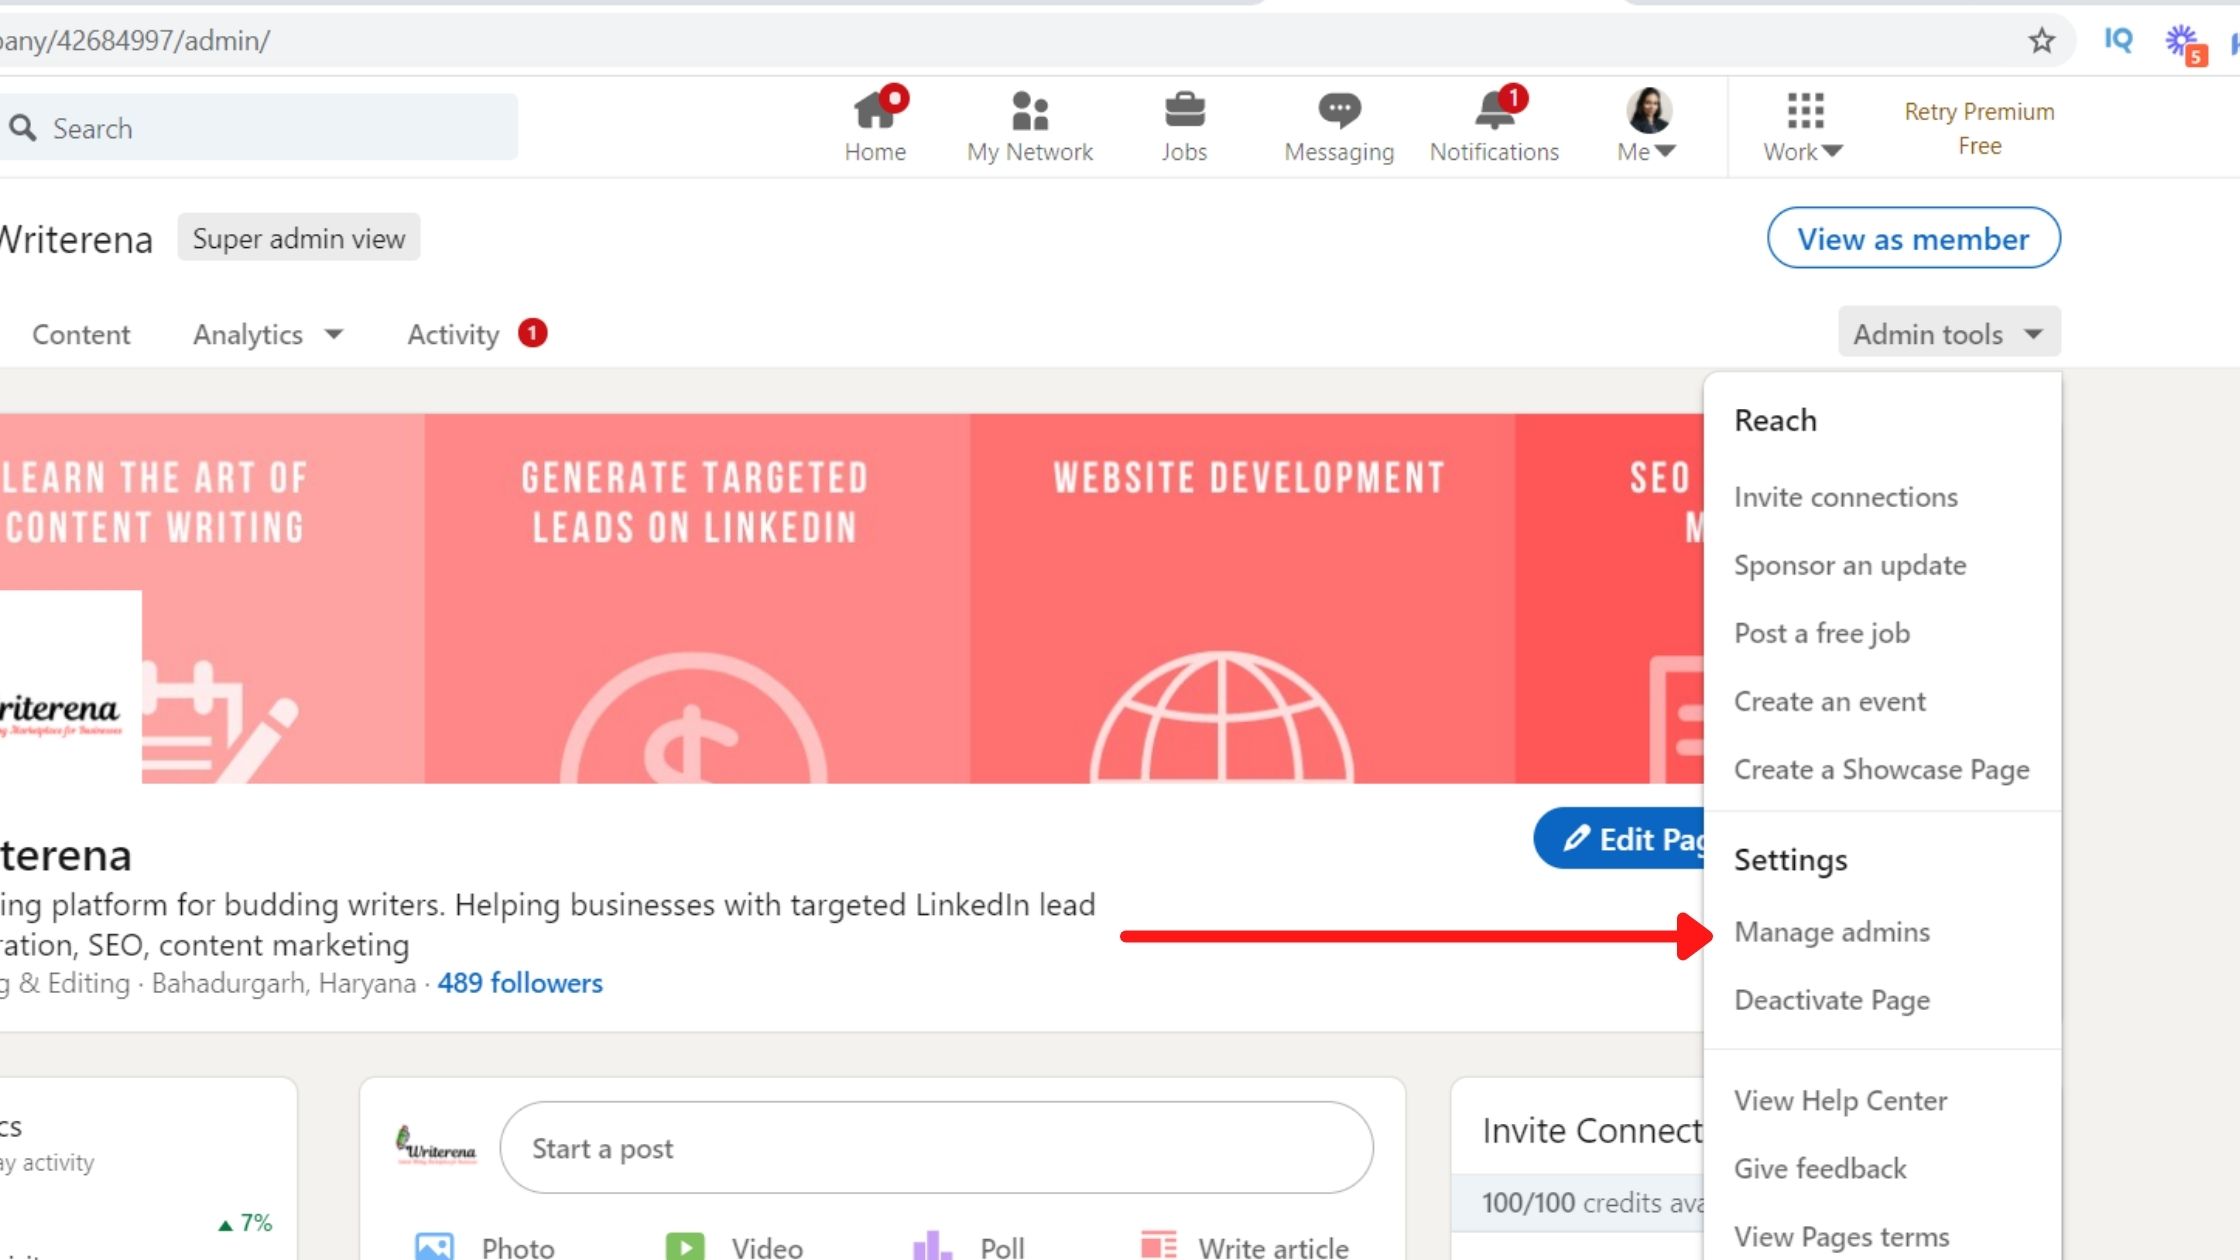Click the Start a post field
The width and height of the screenshot is (2240, 1260).
point(935,1148)
